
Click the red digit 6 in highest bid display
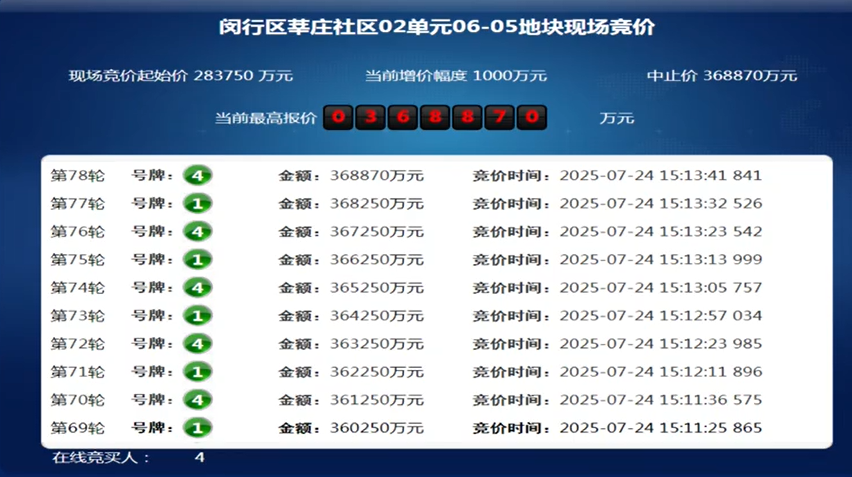coord(403,118)
